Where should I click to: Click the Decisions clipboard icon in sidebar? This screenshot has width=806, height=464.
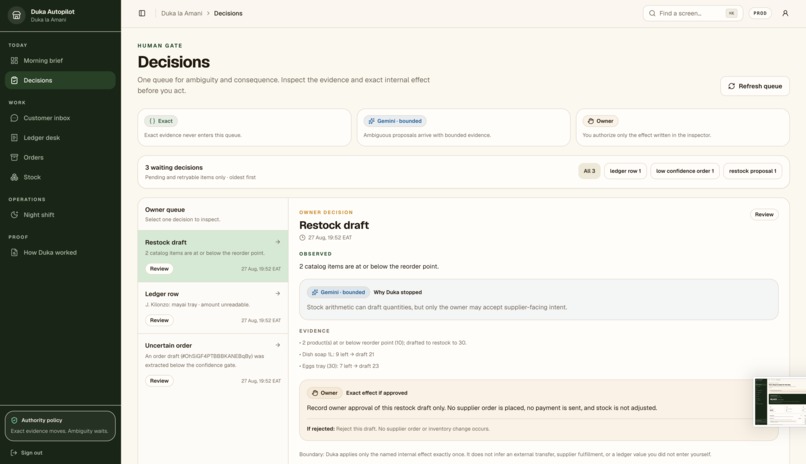point(14,80)
